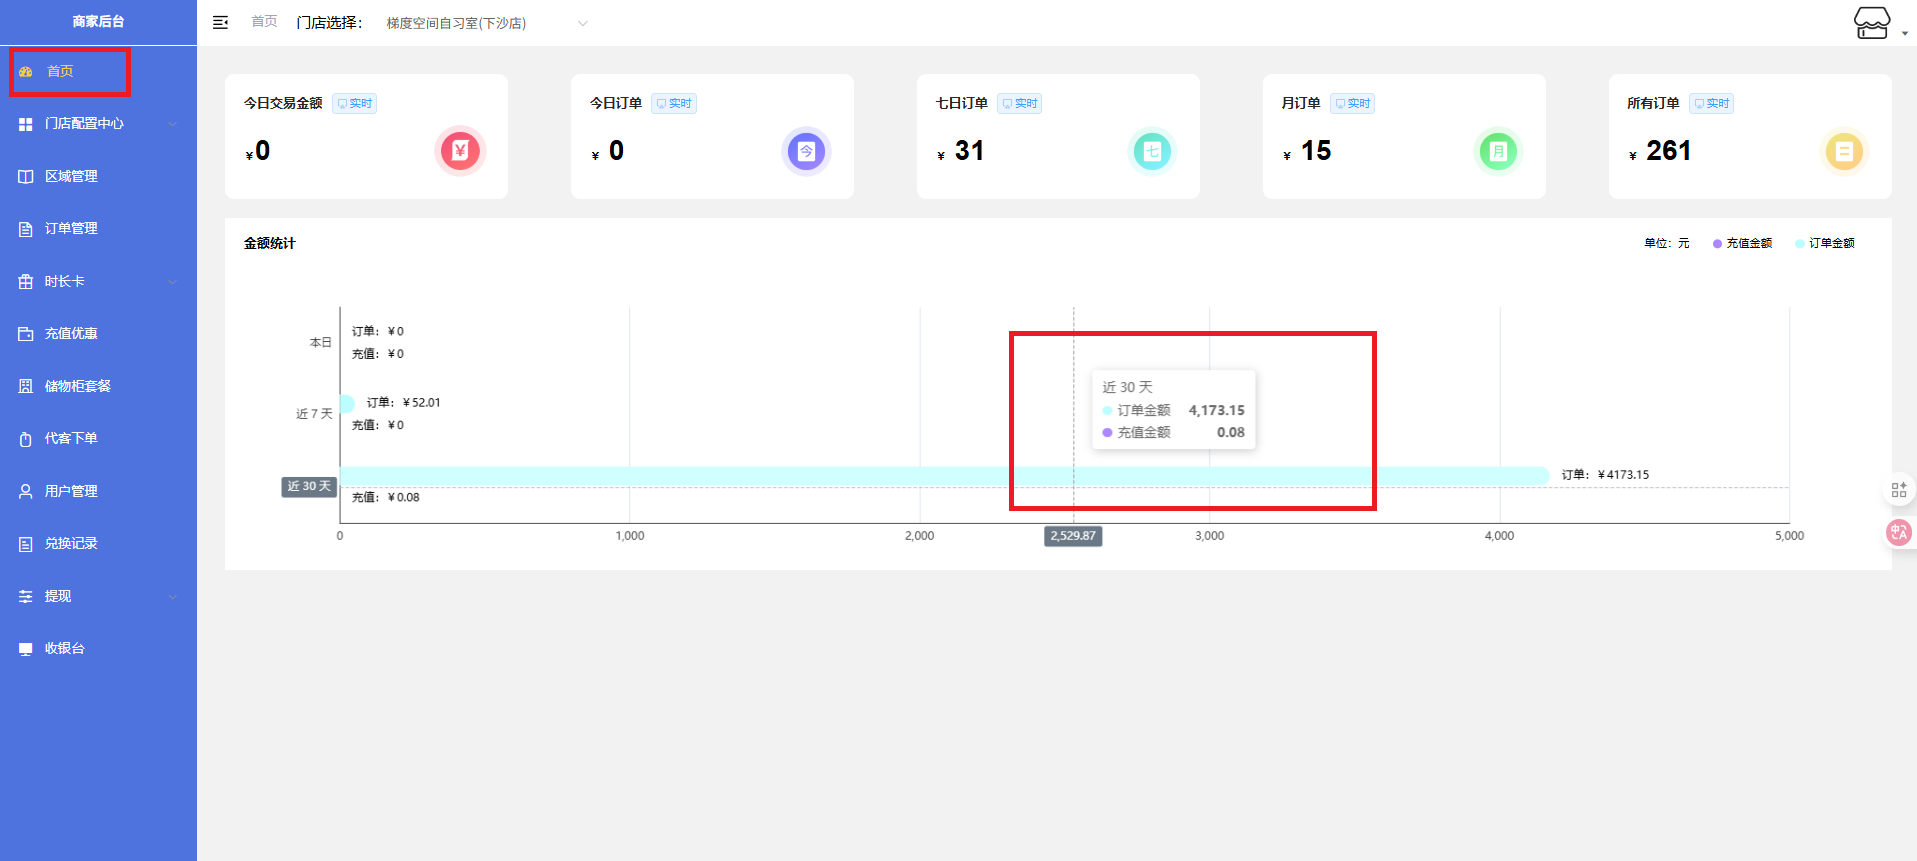Open 代客下单 in the sidebar menu

point(98,439)
